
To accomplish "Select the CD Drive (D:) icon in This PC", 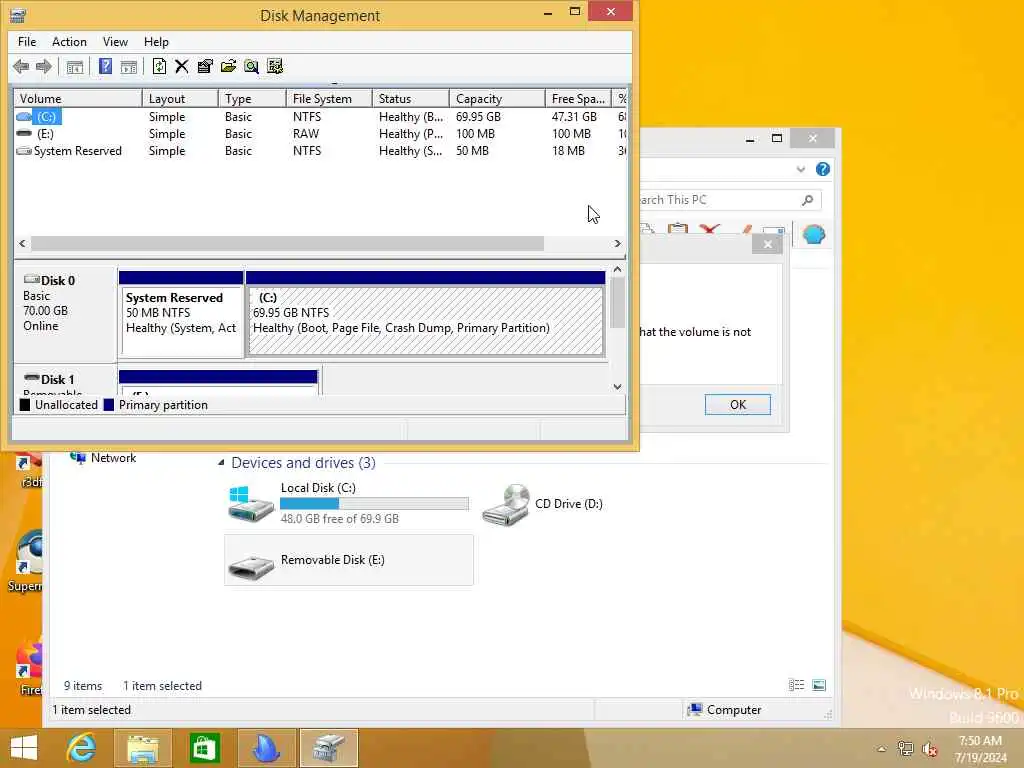I will tap(505, 505).
